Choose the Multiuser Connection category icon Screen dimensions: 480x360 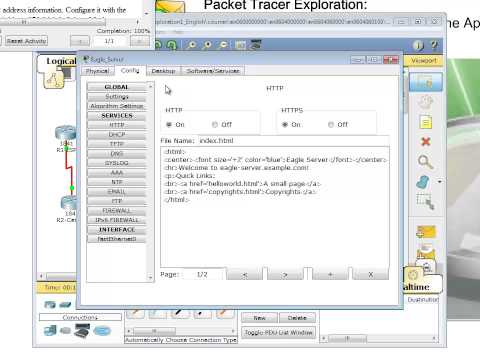tap(66, 330)
